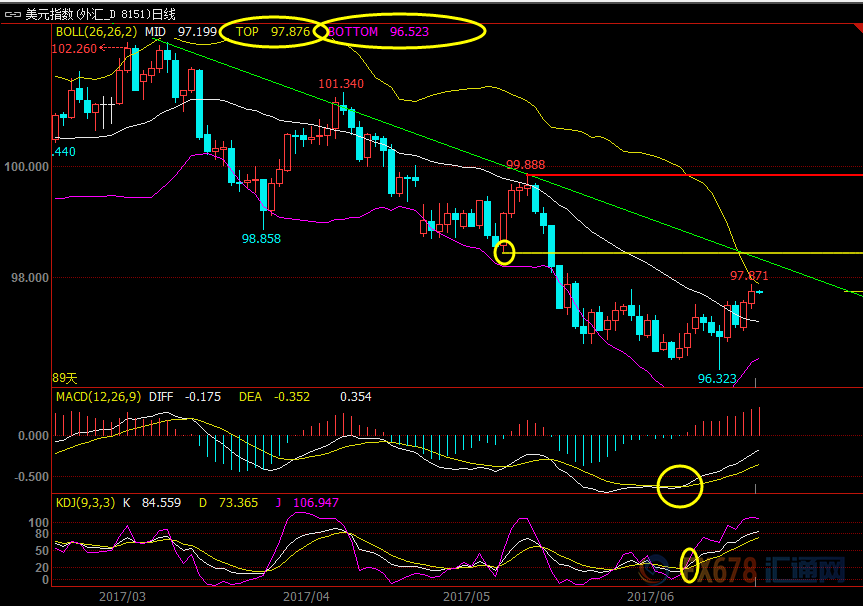Open the KDJ(9,3,3) indicator label

click(x=87, y=502)
